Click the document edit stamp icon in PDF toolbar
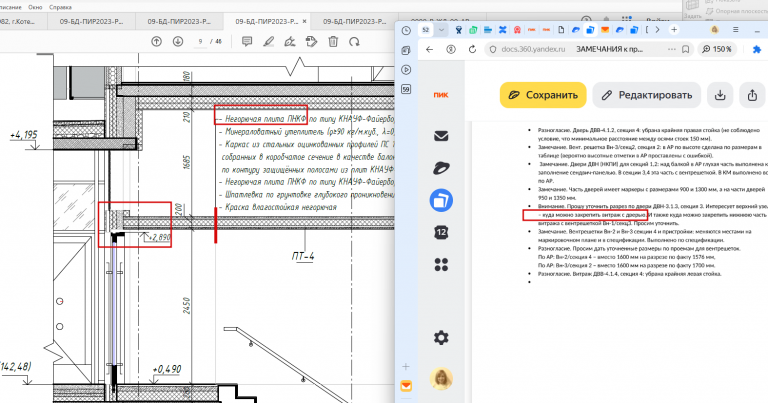This screenshot has height=403, width=768. 312,42
